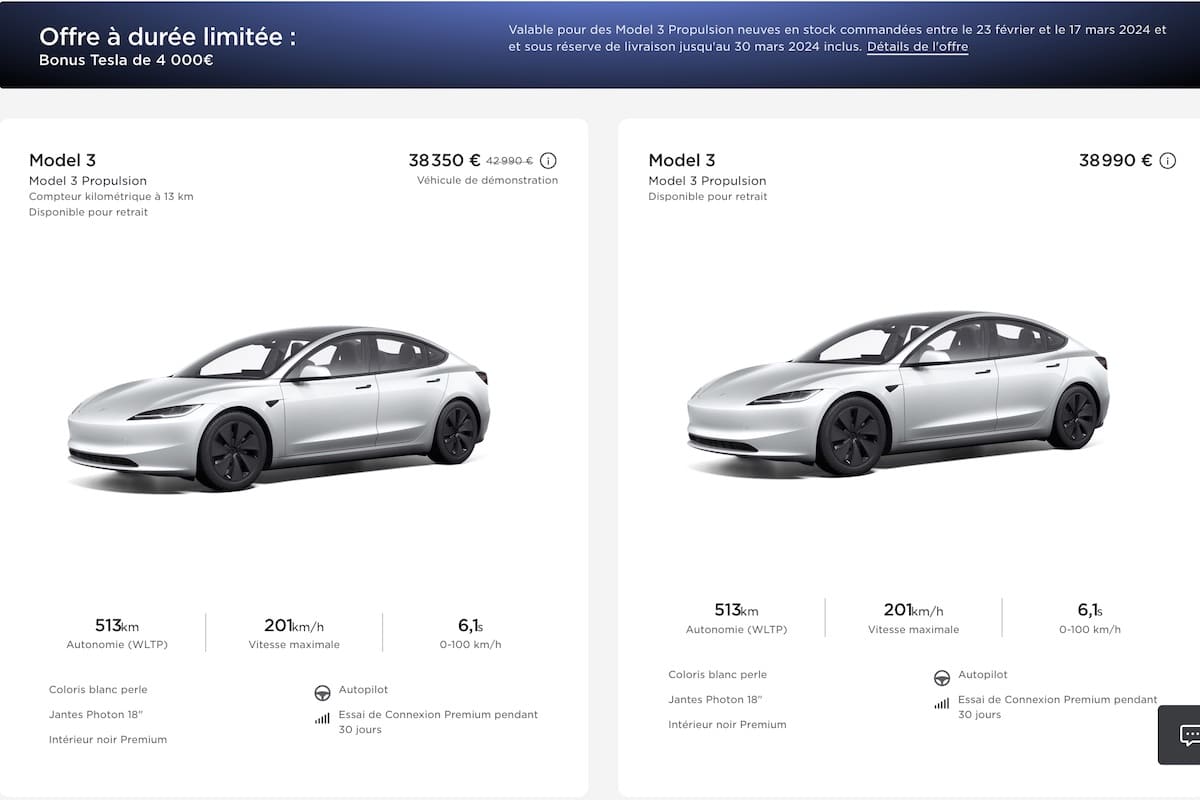Click Autopilot steering wheel icon in left card

322,692
